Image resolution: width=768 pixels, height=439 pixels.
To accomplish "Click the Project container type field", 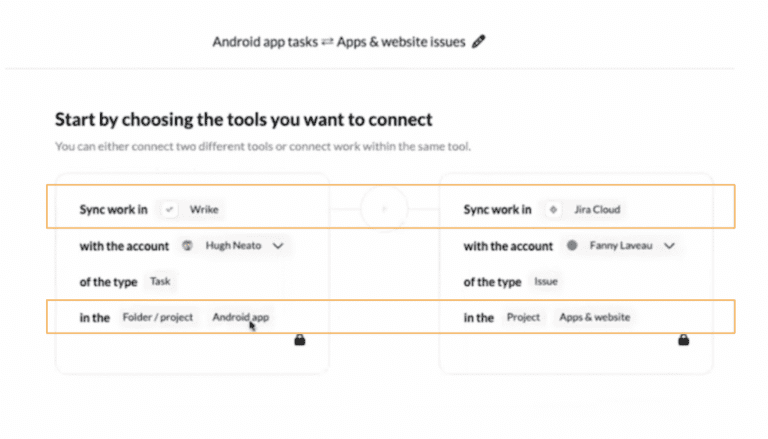I will pyautogui.click(x=523, y=317).
